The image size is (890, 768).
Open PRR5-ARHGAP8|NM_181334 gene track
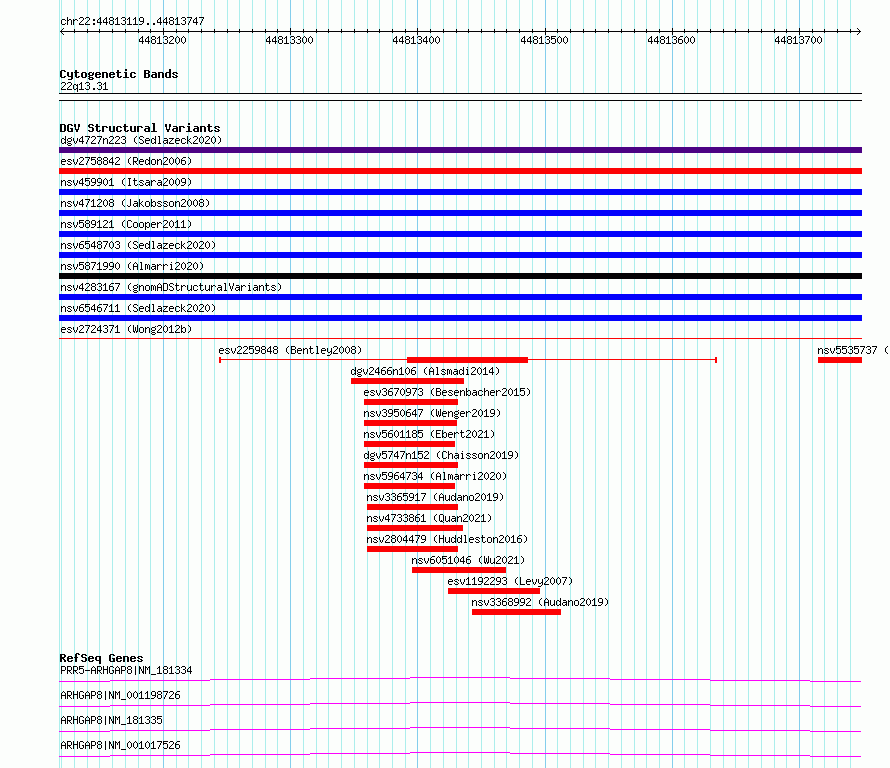coord(126,670)
